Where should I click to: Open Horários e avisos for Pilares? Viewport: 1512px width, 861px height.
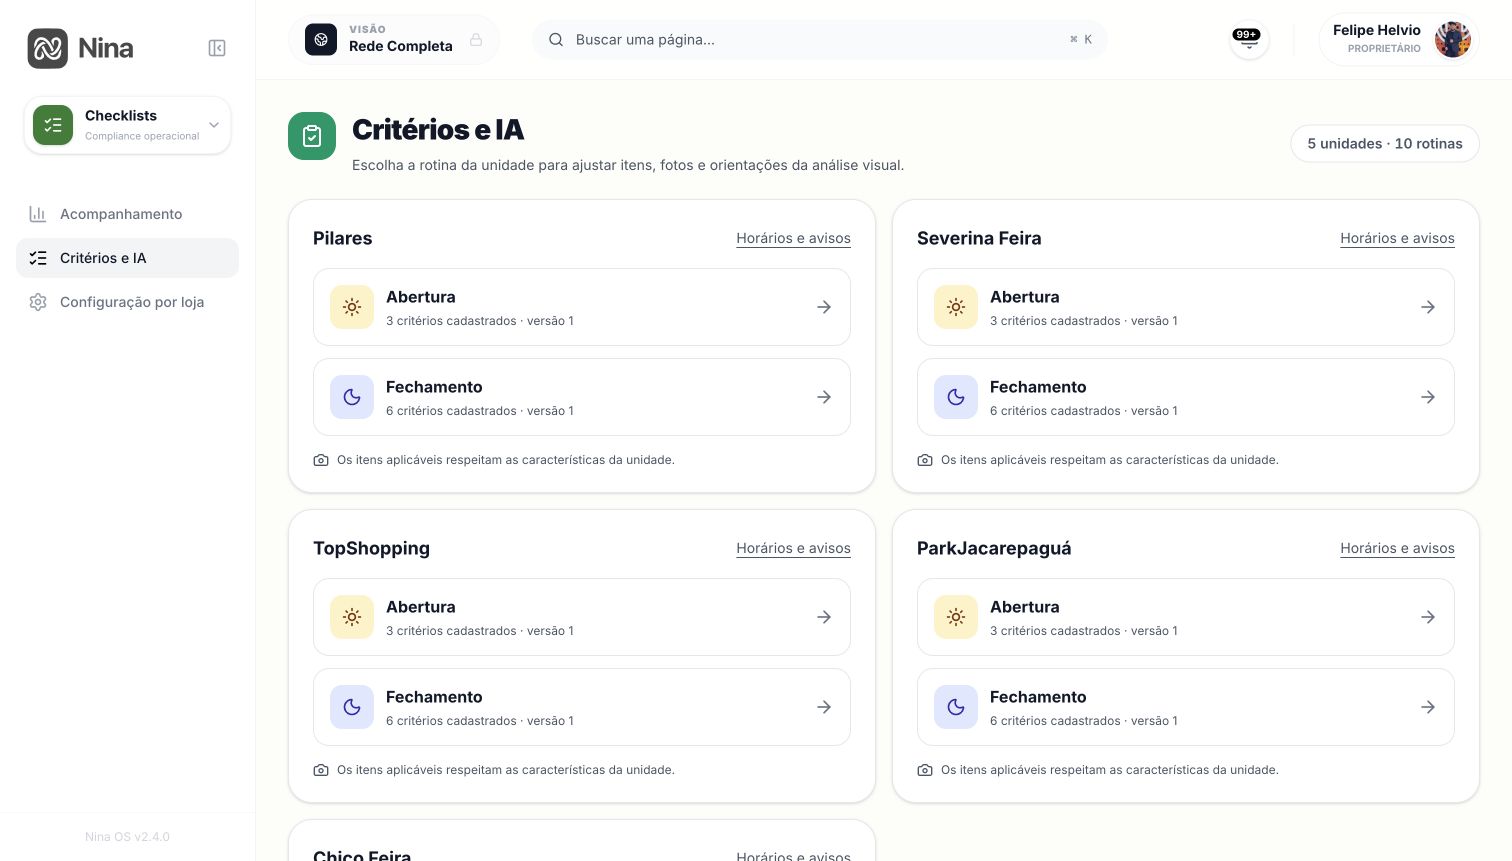793,238
